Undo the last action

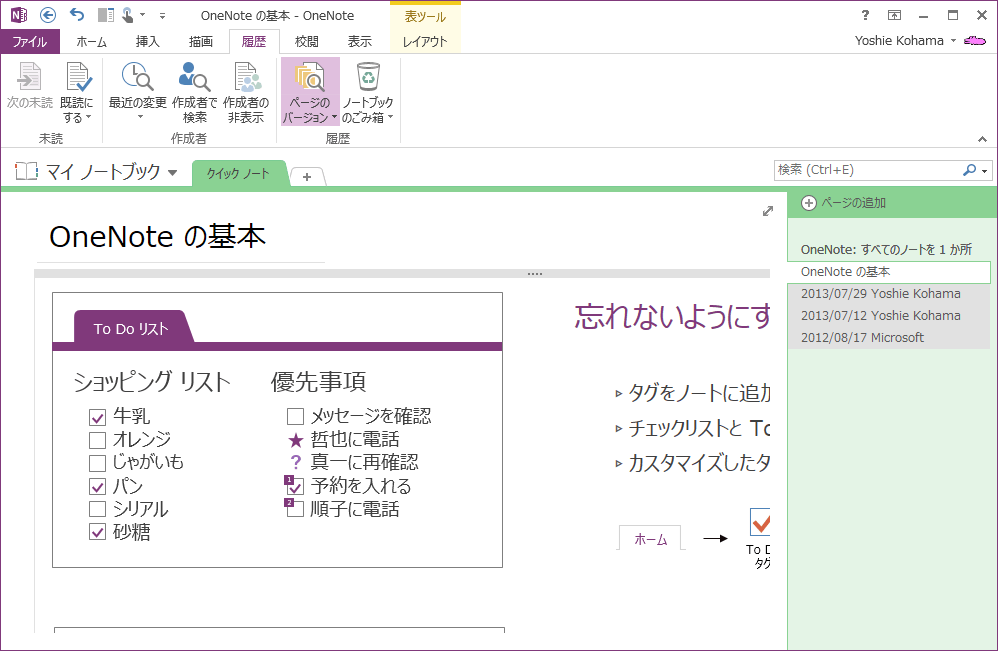(x=77, y=15)
